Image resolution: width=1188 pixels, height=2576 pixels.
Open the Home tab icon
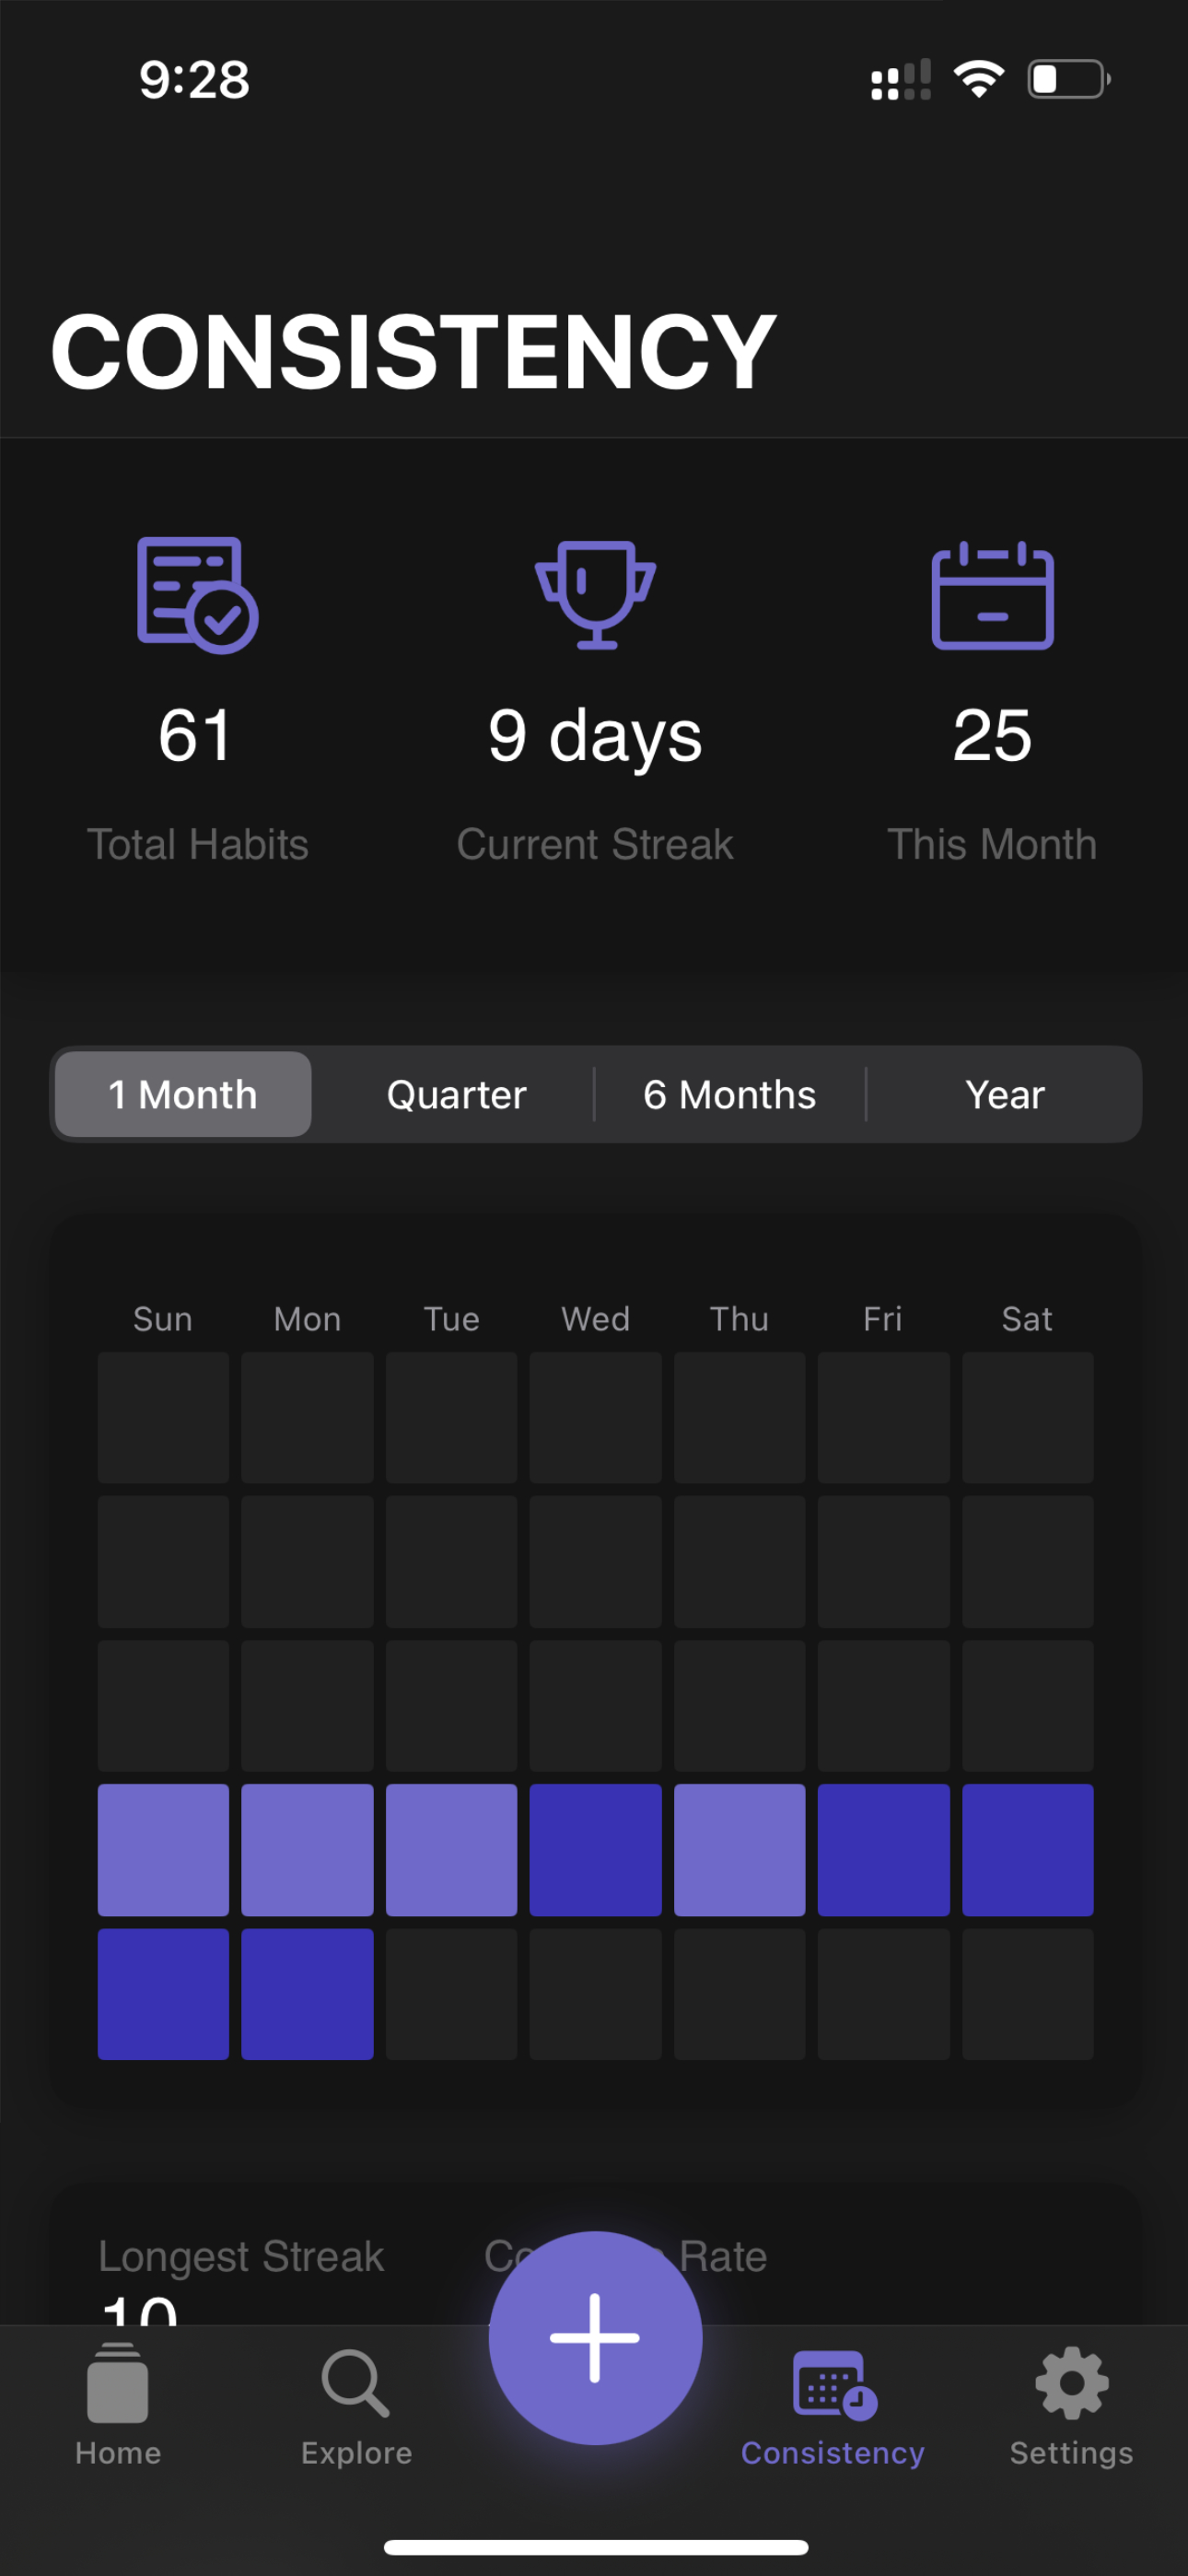pos(118,2383)
